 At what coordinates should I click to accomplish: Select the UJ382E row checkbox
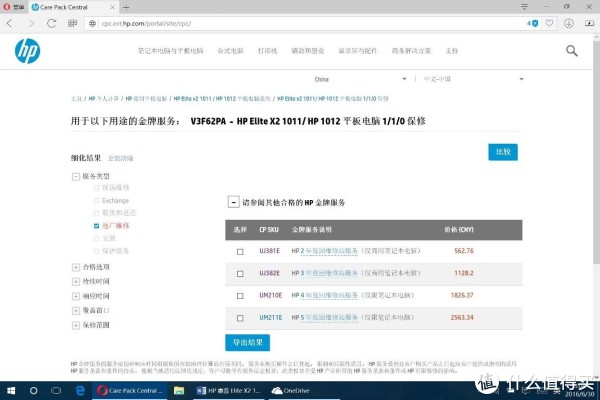(240, 274)
